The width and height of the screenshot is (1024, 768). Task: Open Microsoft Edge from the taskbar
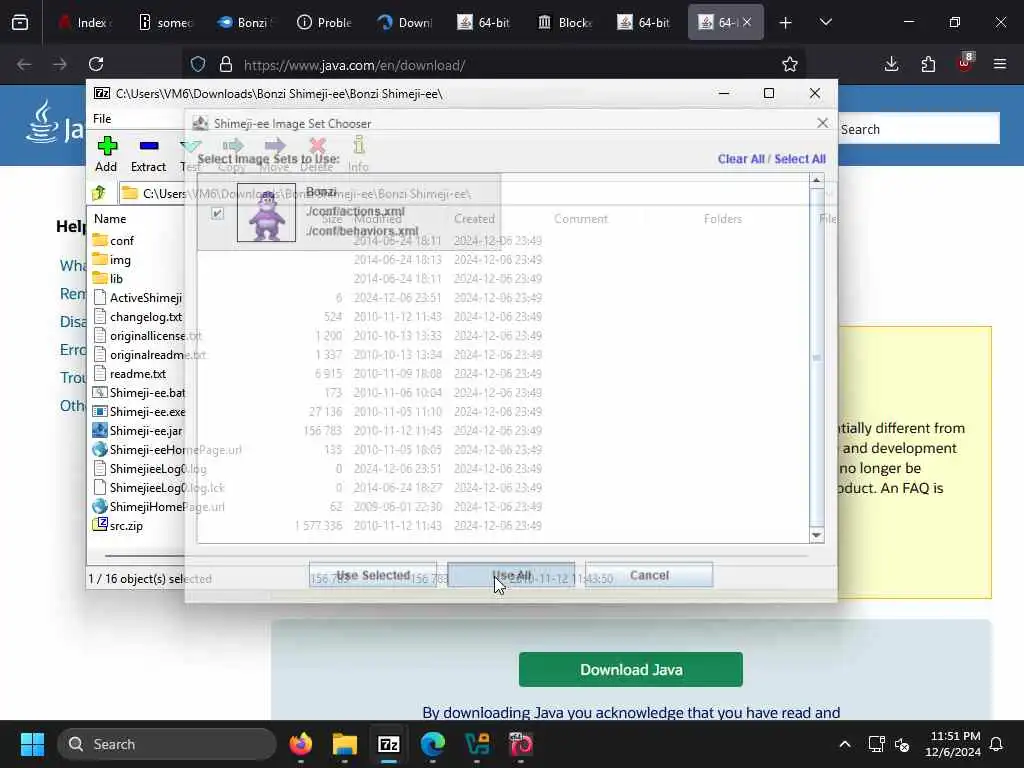(433, 743)
